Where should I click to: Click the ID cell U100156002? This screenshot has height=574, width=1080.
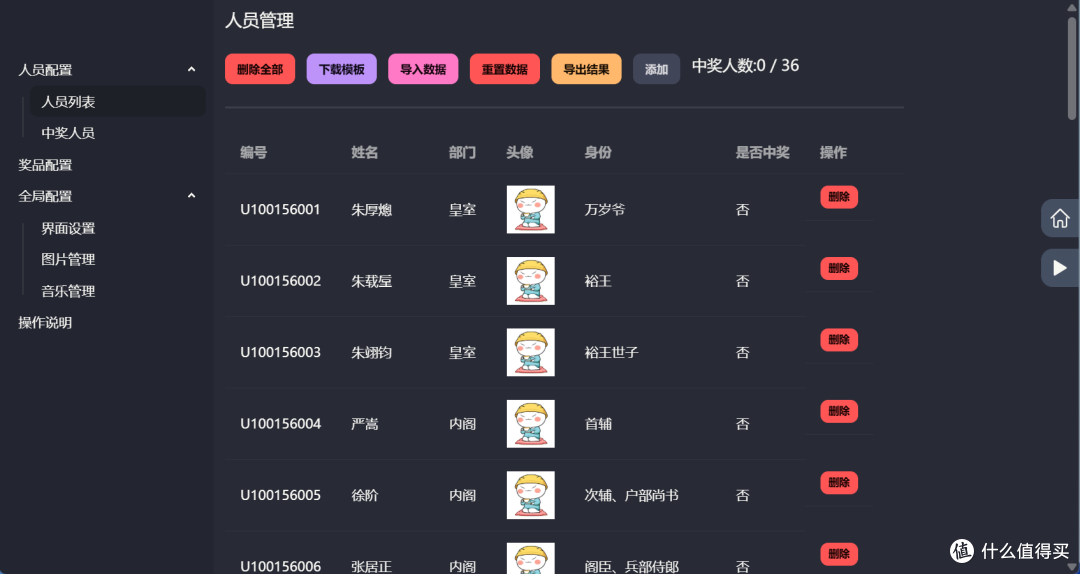[x=280, y=281]
